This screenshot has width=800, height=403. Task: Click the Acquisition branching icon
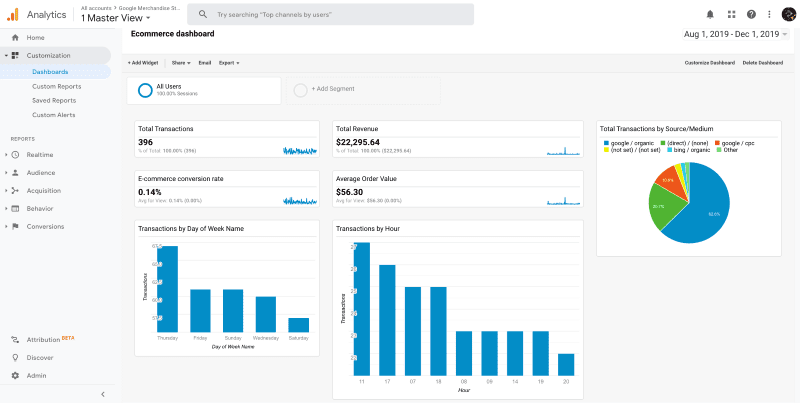15,190
